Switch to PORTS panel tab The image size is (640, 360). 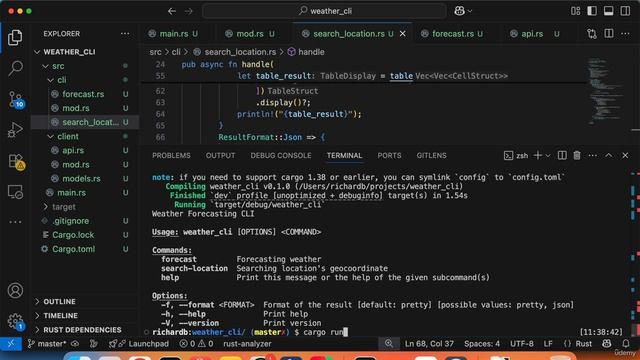[x=389, y=156]
